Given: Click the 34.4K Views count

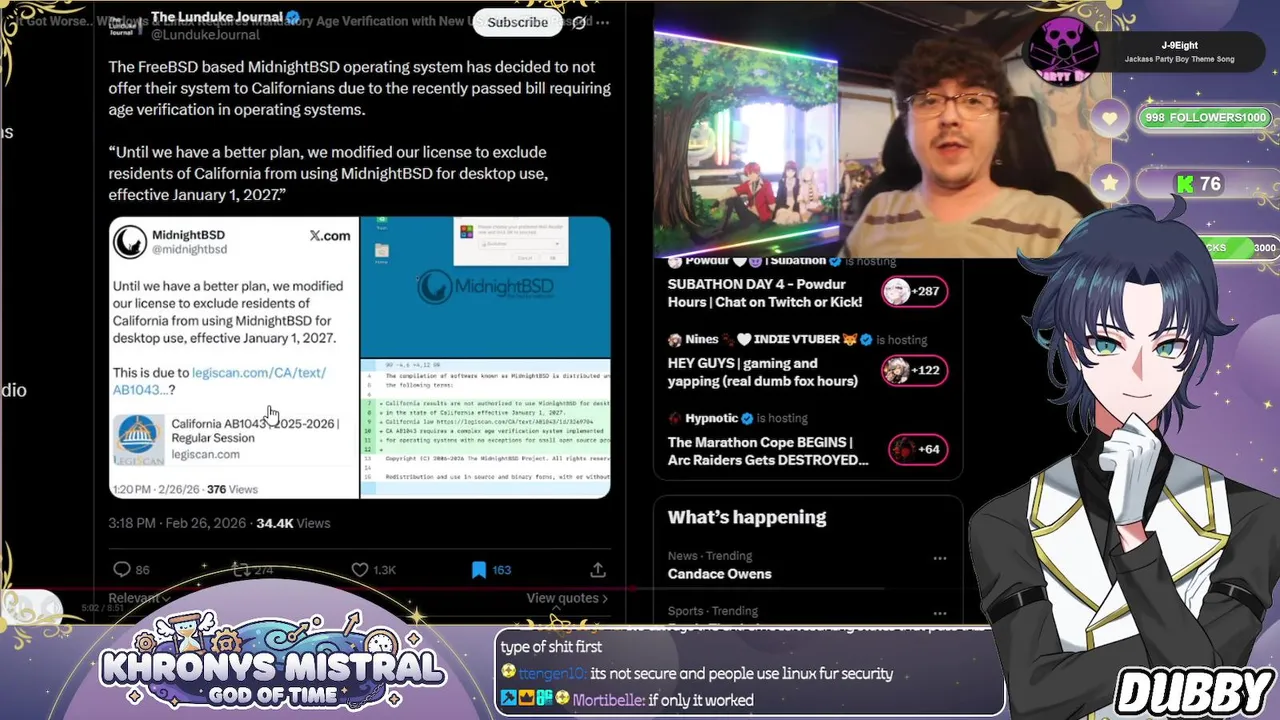Looking at the screenshot, I should 293,523.
